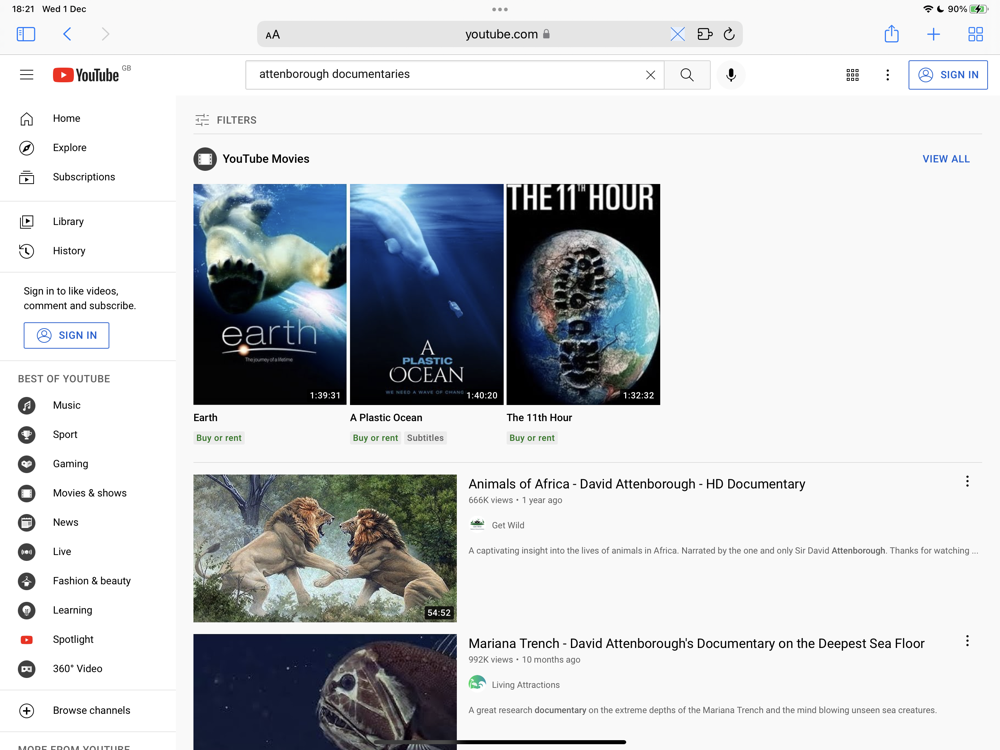1000x750 pixels.
Task: Click Buy or rent under The 11th Hour
Action: pos(532,438)
